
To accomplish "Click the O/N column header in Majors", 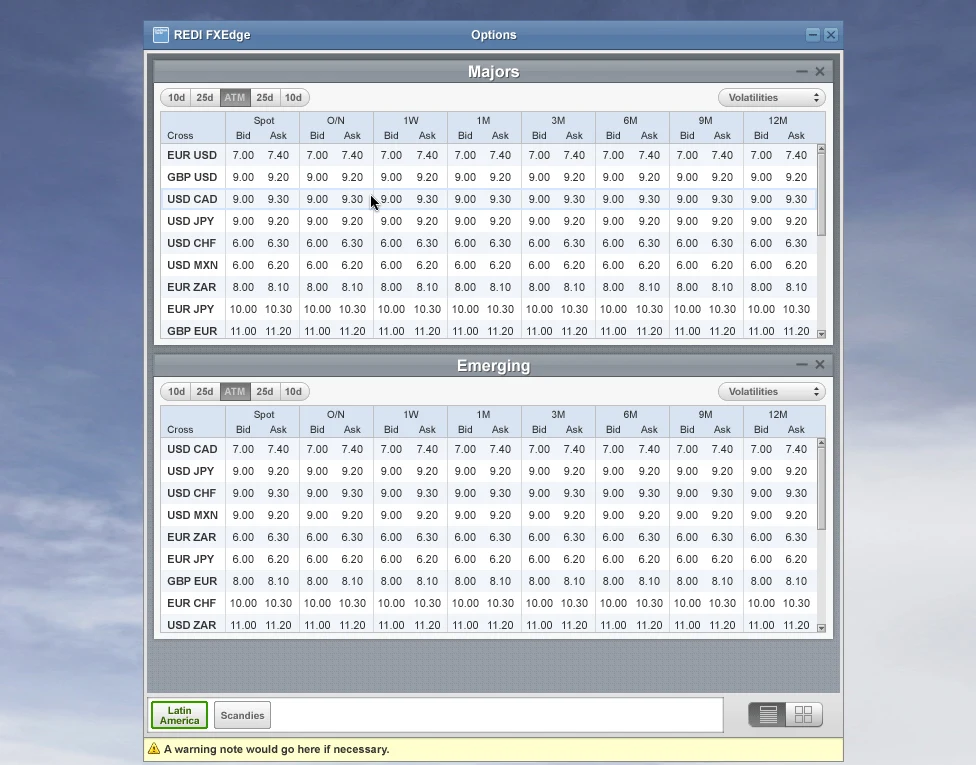I will (x=336, y=121).
